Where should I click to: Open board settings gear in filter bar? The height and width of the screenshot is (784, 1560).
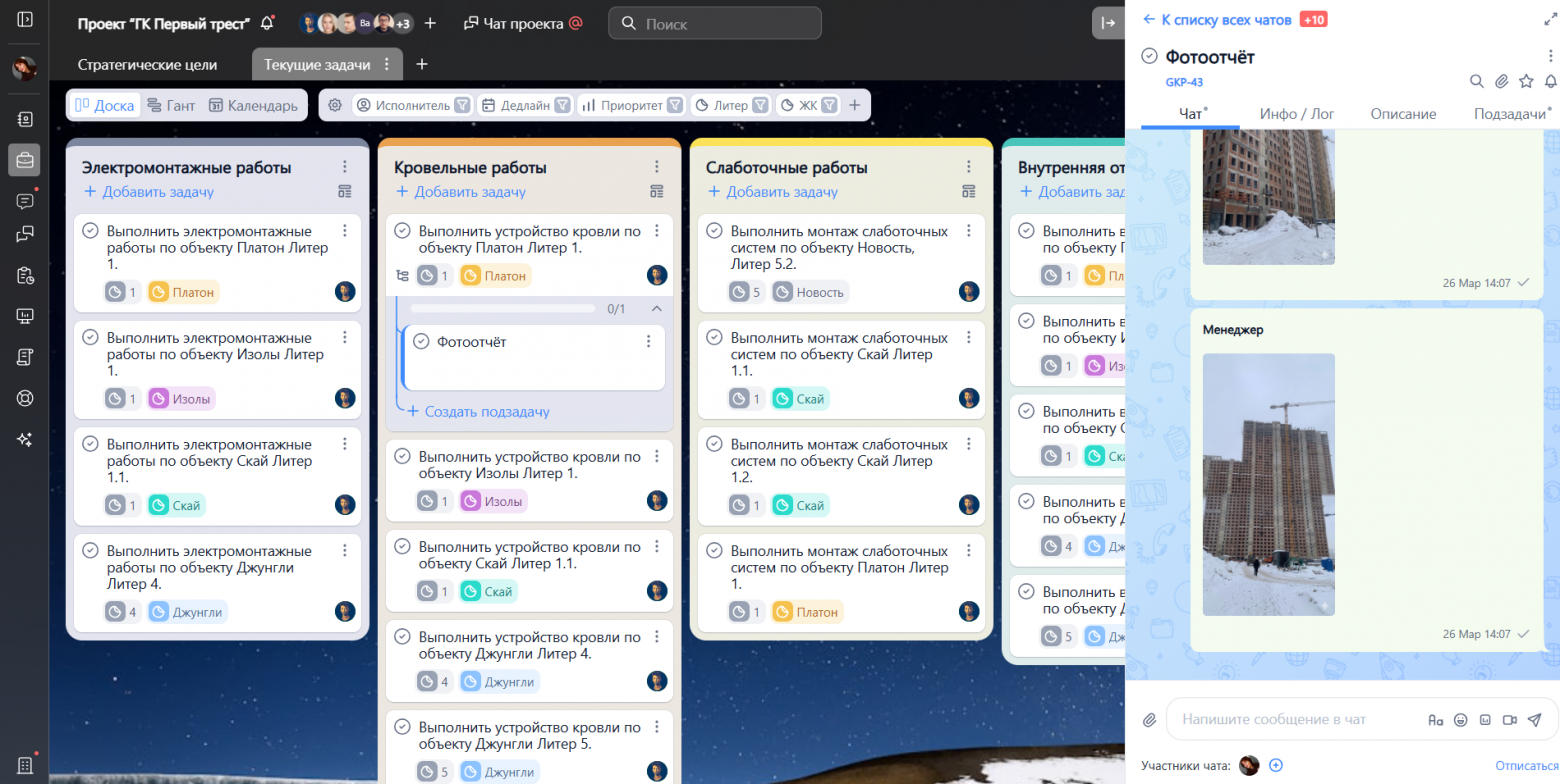click(x=335, y=105)
